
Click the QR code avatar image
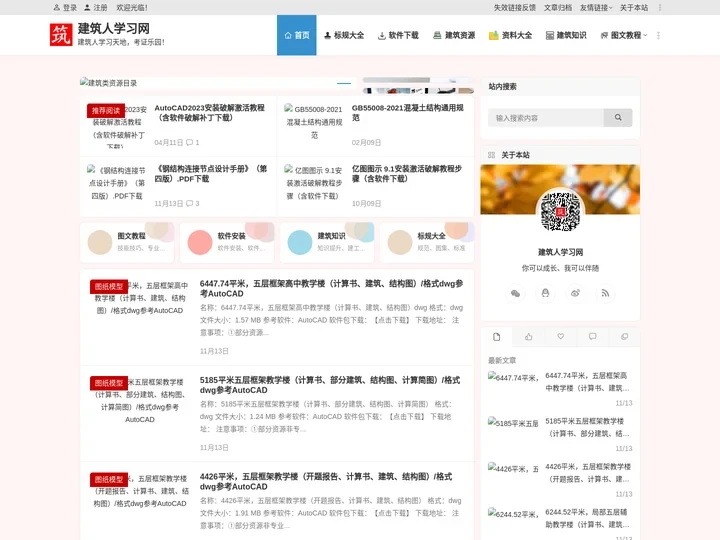coord(560,212)
